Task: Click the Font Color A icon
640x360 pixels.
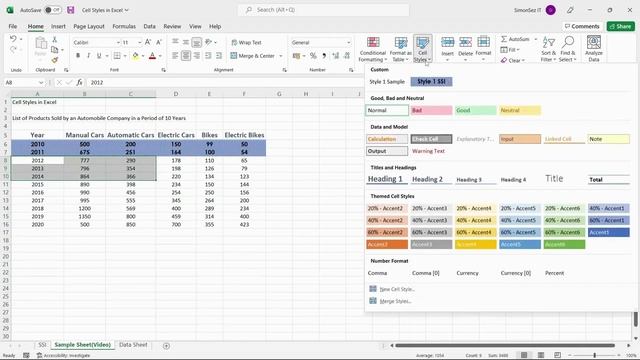Action: pyautogui.click(x=152, y=56)
